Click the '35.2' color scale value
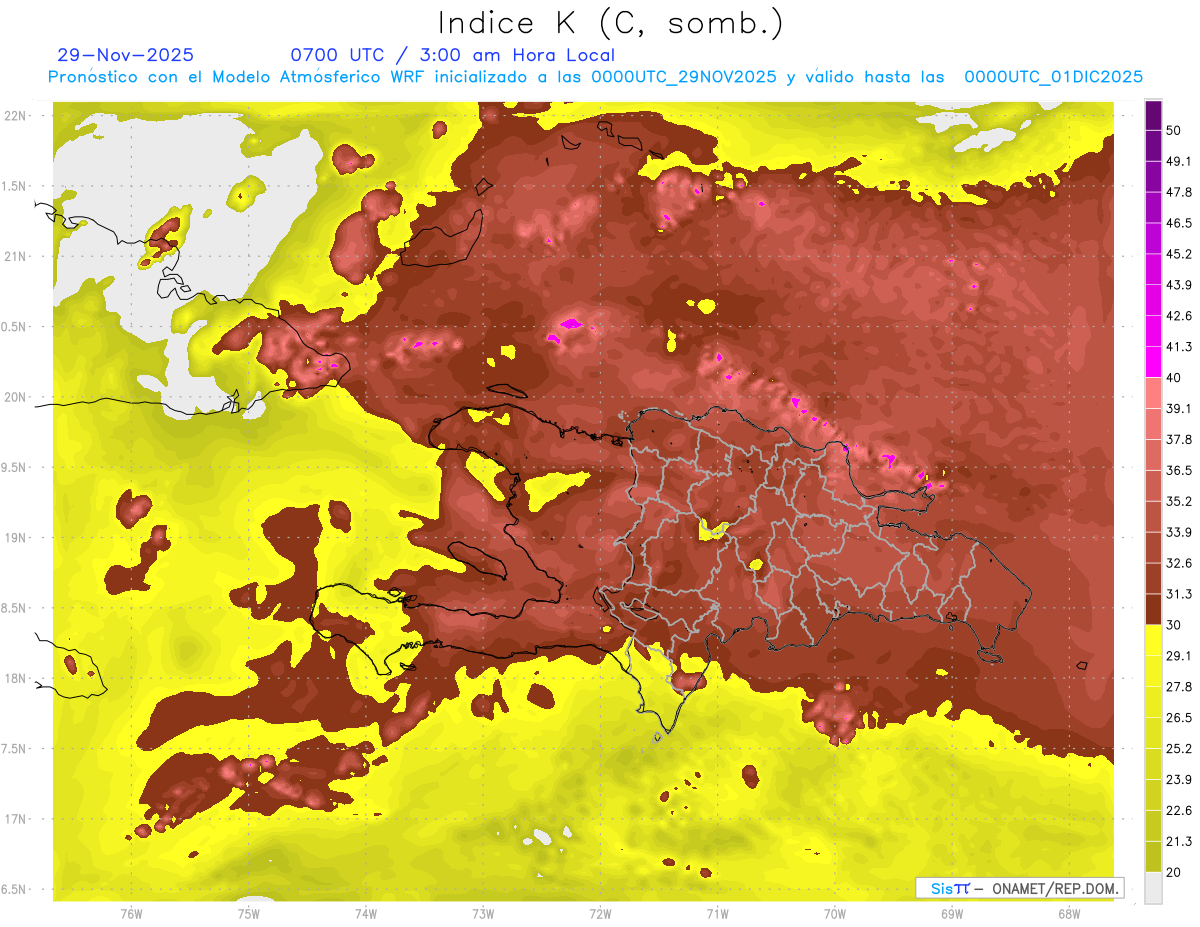 (x=1179, y=501)
